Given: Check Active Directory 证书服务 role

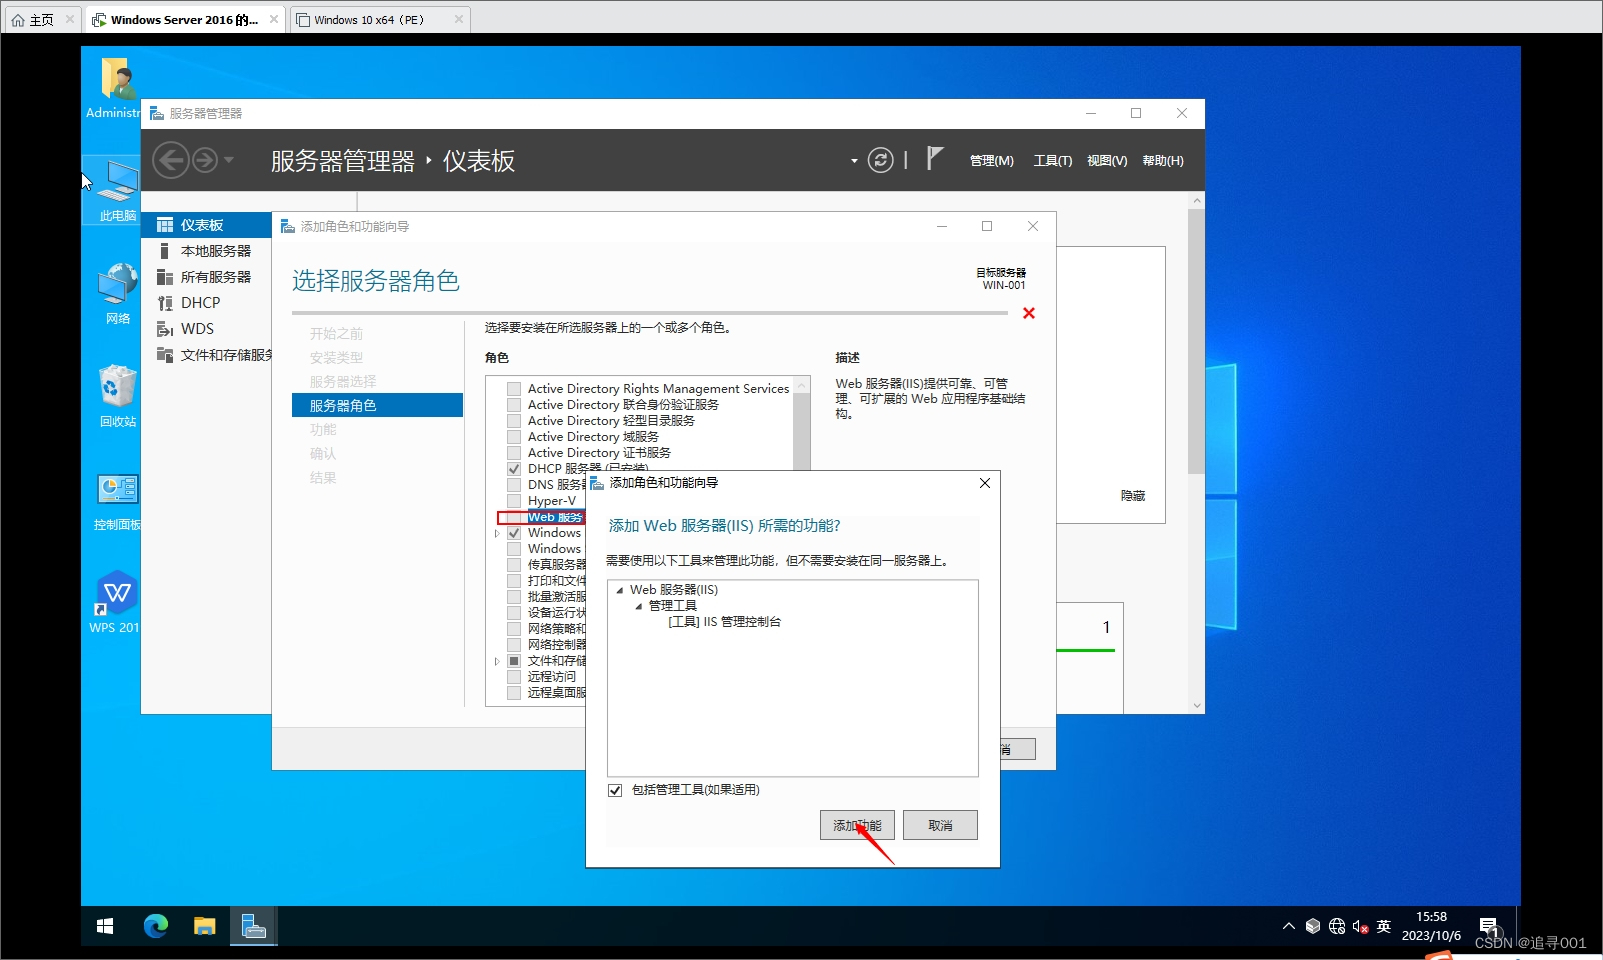Looking at the screenshot, I should (x=514, y=453).
